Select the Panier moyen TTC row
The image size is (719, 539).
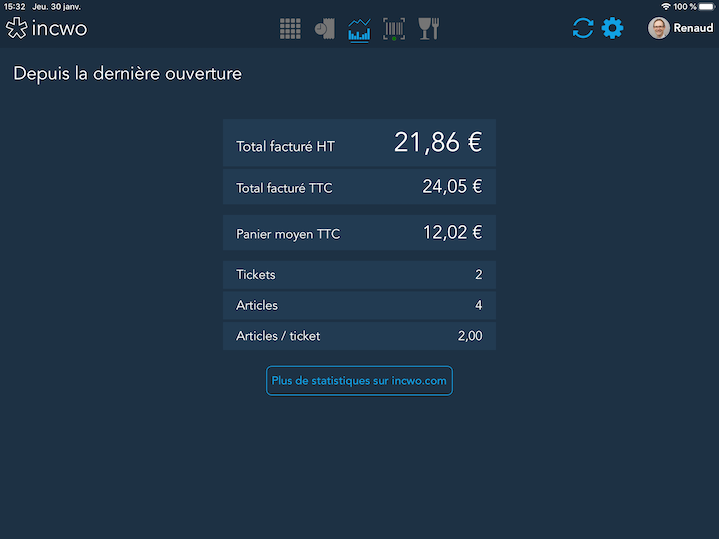click(359, 233)
